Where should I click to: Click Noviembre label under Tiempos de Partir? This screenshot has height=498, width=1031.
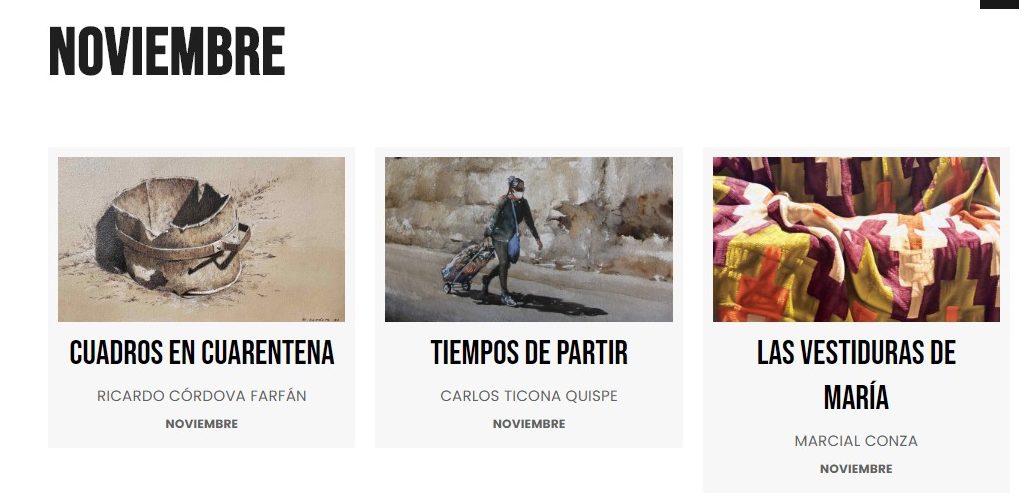[x=529, y=424]
